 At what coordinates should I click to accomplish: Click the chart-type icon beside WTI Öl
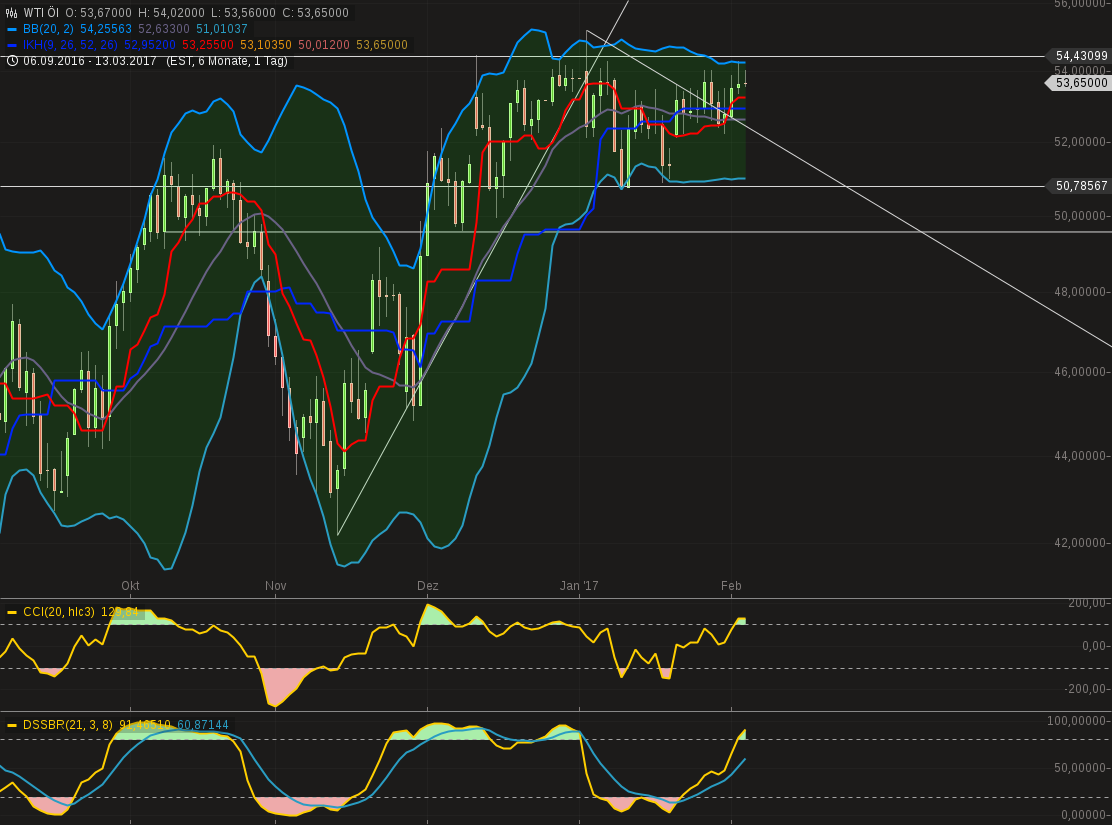click(x=12, y=13)
